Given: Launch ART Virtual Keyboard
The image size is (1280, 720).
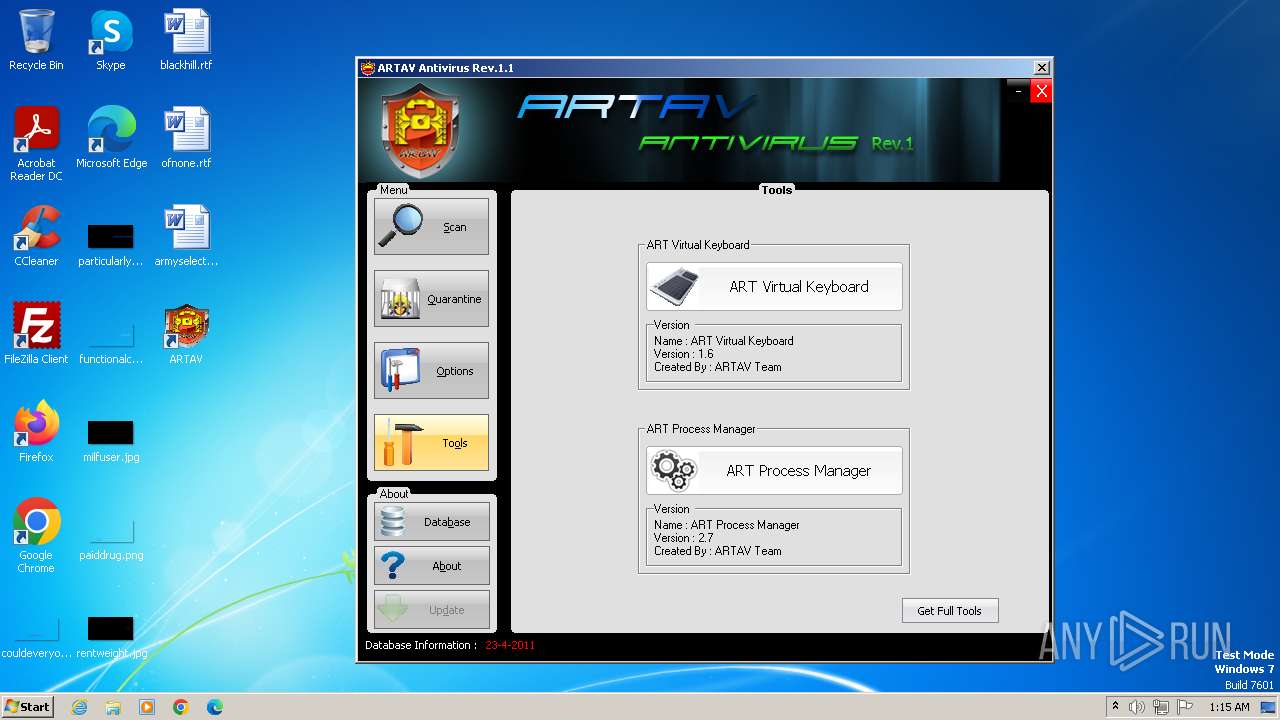Looking at the screenshot, I should (774, 287).
